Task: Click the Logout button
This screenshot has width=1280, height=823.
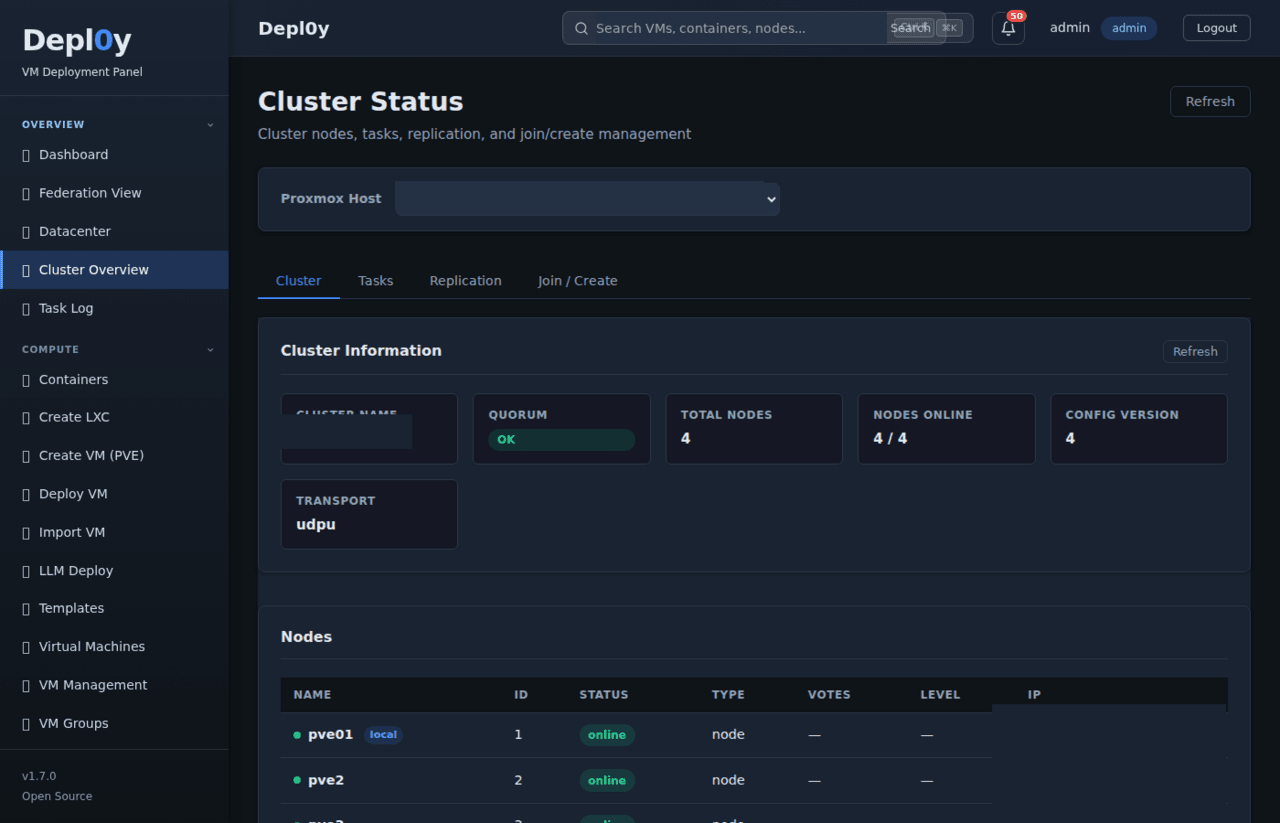Action: (1217, 28)
